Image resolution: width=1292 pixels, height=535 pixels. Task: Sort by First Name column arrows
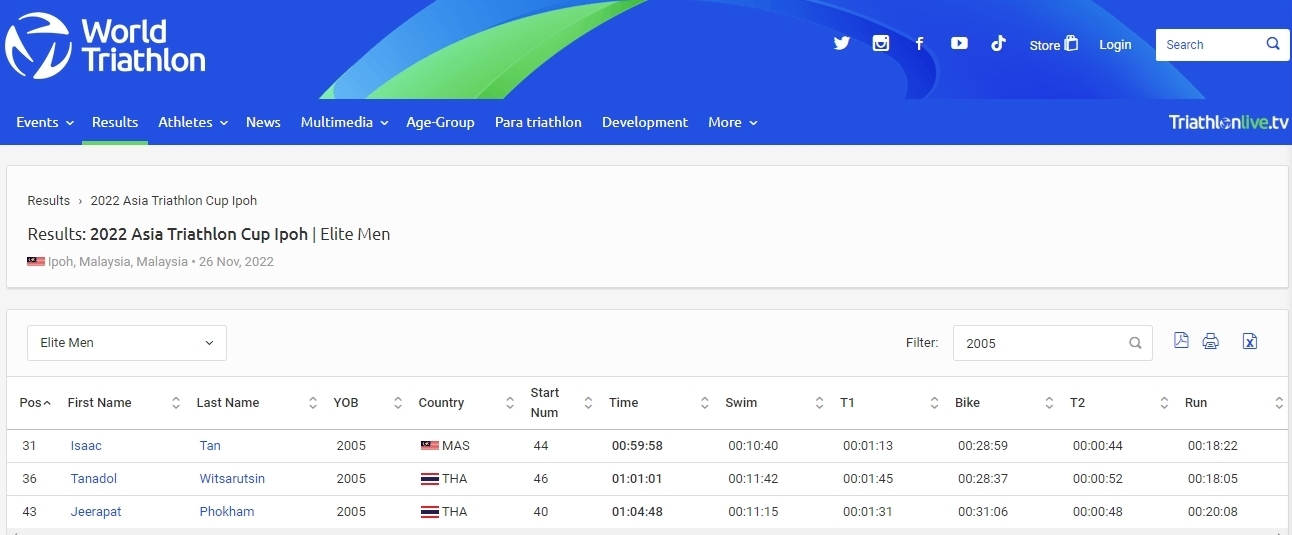pos(176,403)
